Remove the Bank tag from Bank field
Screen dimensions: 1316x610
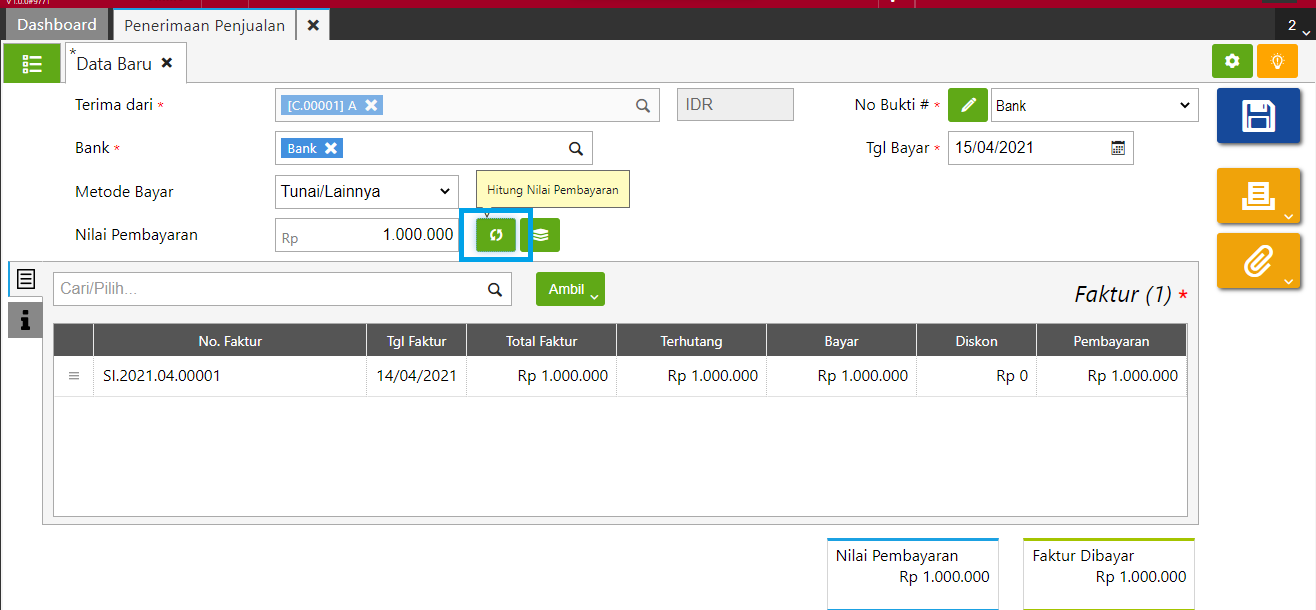[x=331, y=148]
